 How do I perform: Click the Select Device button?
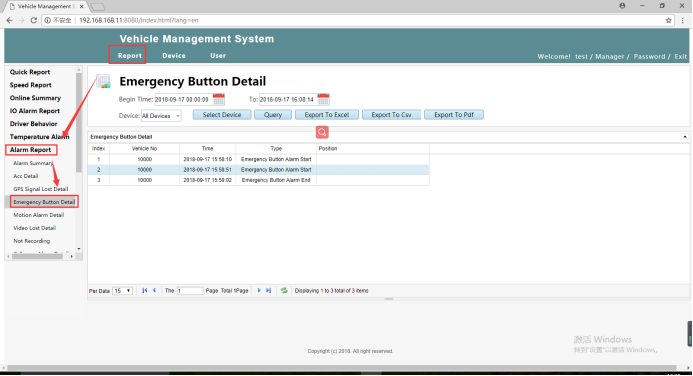click(222, 115)
